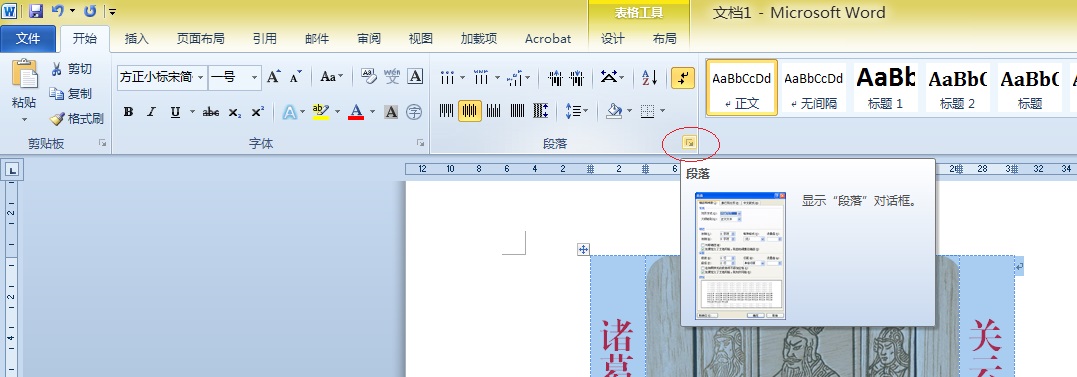Switch to the 审阅 (Review) tab
Screen dimensions: 1077x377
pos(369,39)
